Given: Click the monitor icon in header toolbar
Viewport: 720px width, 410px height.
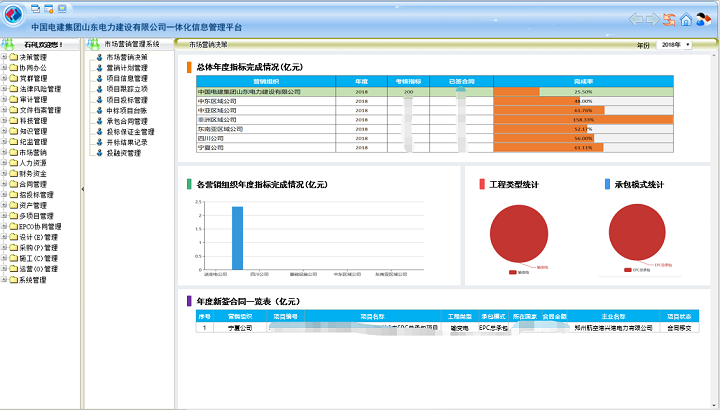Looking at the screenshot, I should coord(62,8).
